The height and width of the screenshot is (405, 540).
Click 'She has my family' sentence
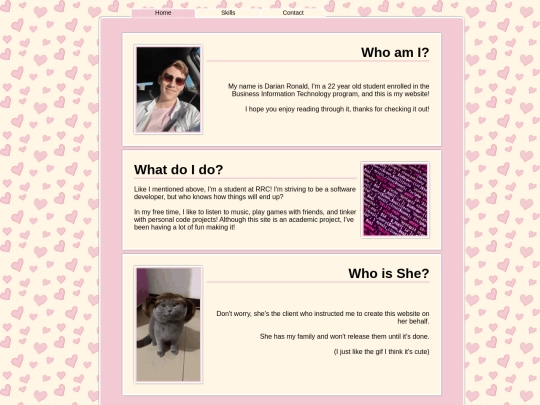[344, 336]
